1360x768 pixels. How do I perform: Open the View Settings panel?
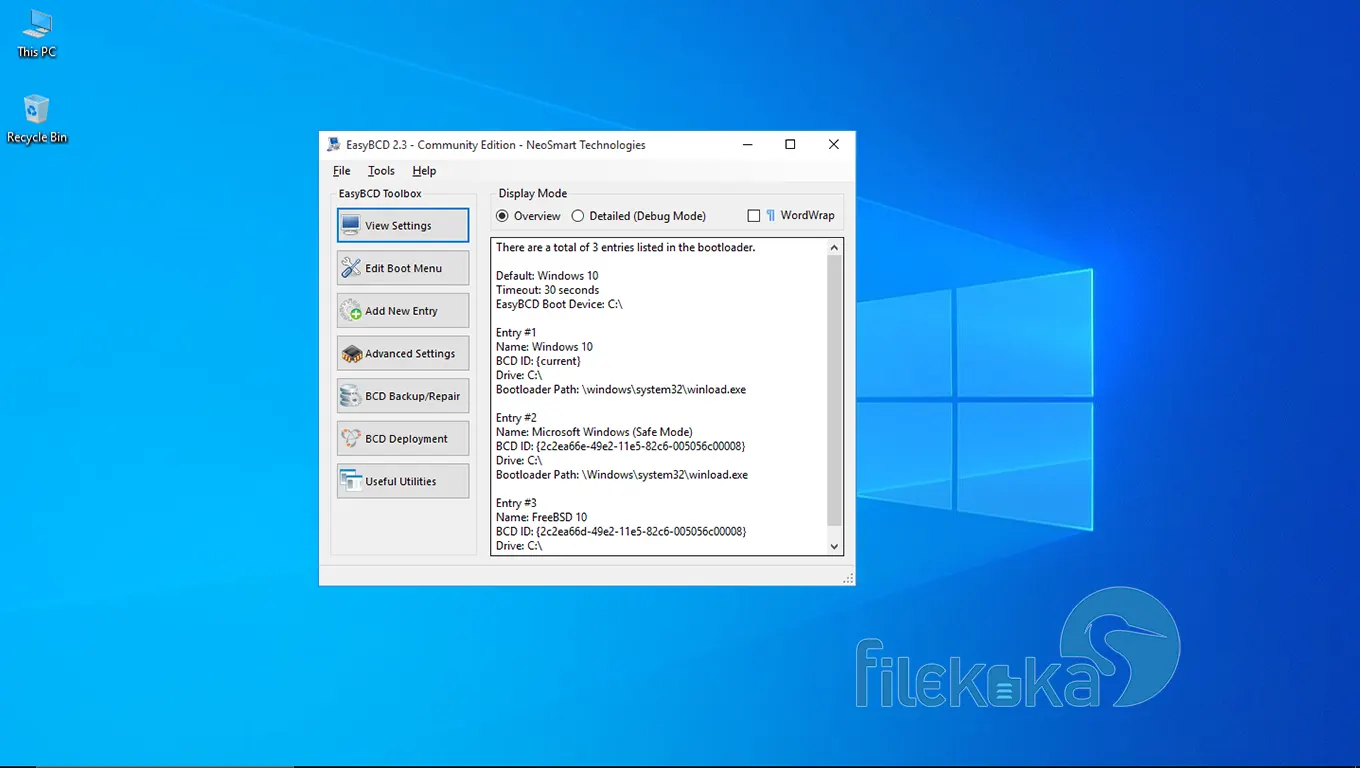[x=402, y=225]
